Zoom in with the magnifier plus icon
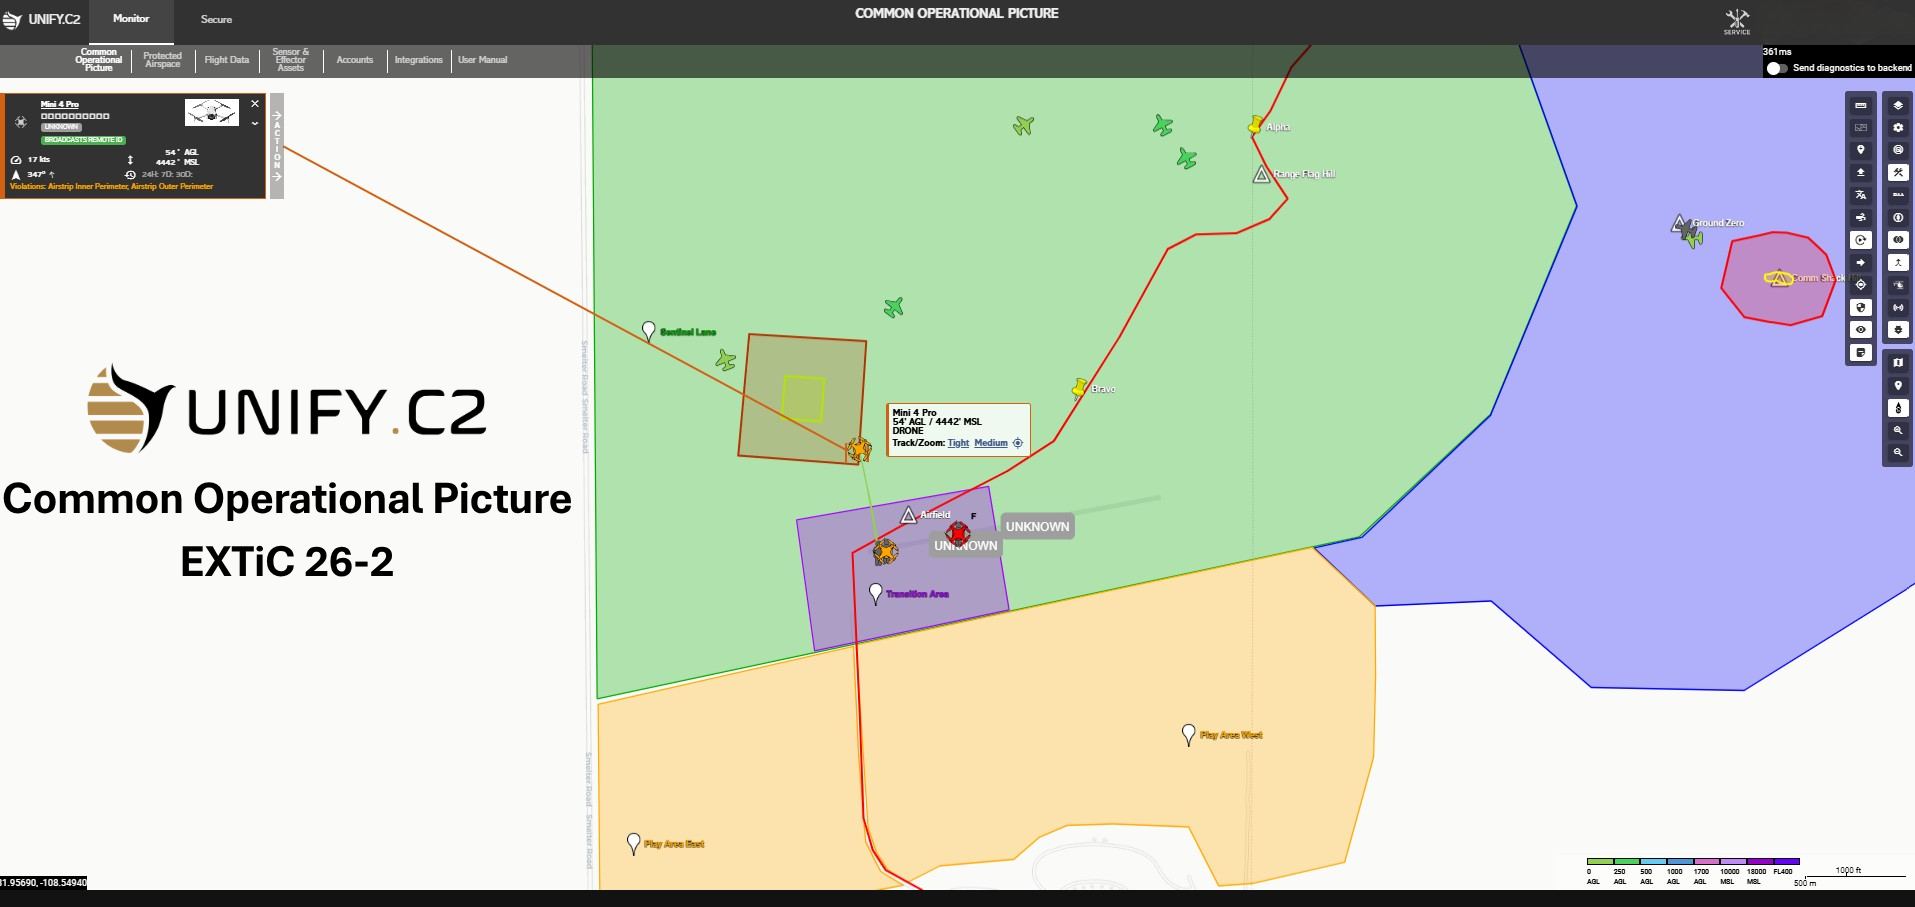1915x907 pixels. coord(1898,430)
